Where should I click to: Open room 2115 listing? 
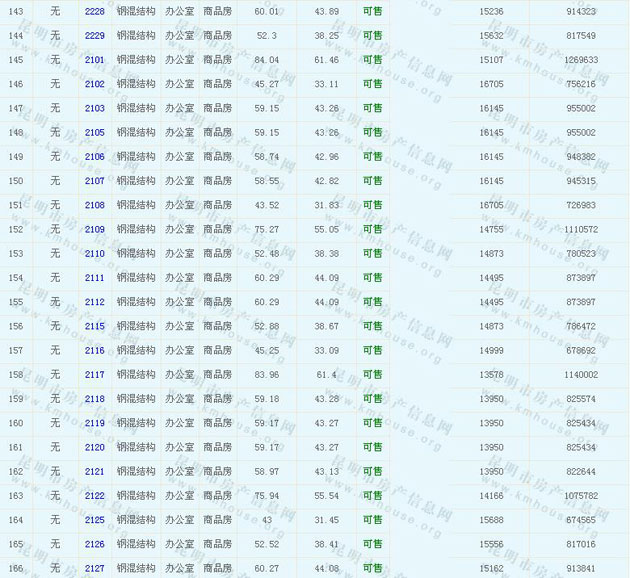coord(95,326)
